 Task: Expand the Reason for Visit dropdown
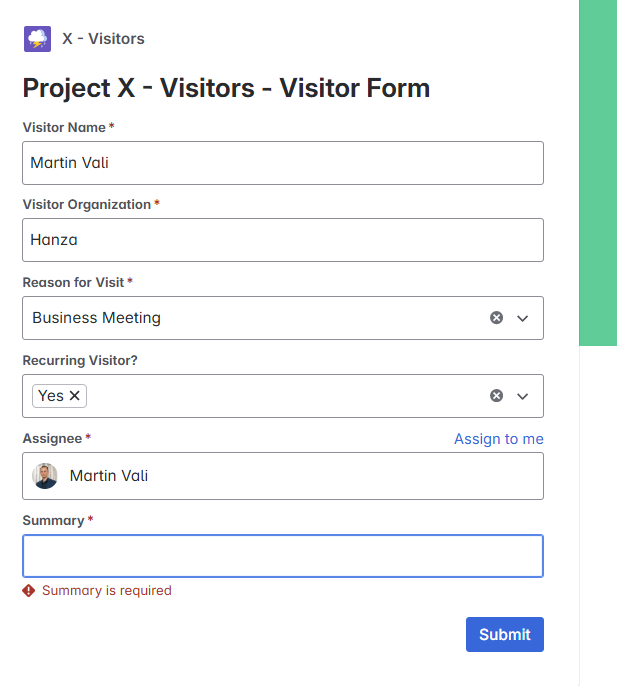point(522,318)
